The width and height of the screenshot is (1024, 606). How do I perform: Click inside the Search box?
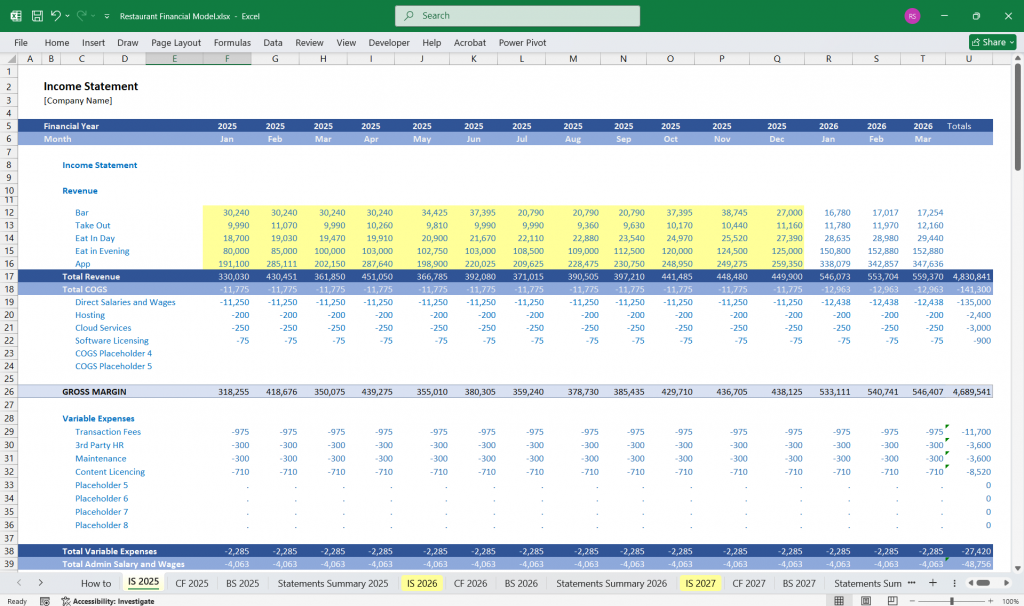[516, 16]
